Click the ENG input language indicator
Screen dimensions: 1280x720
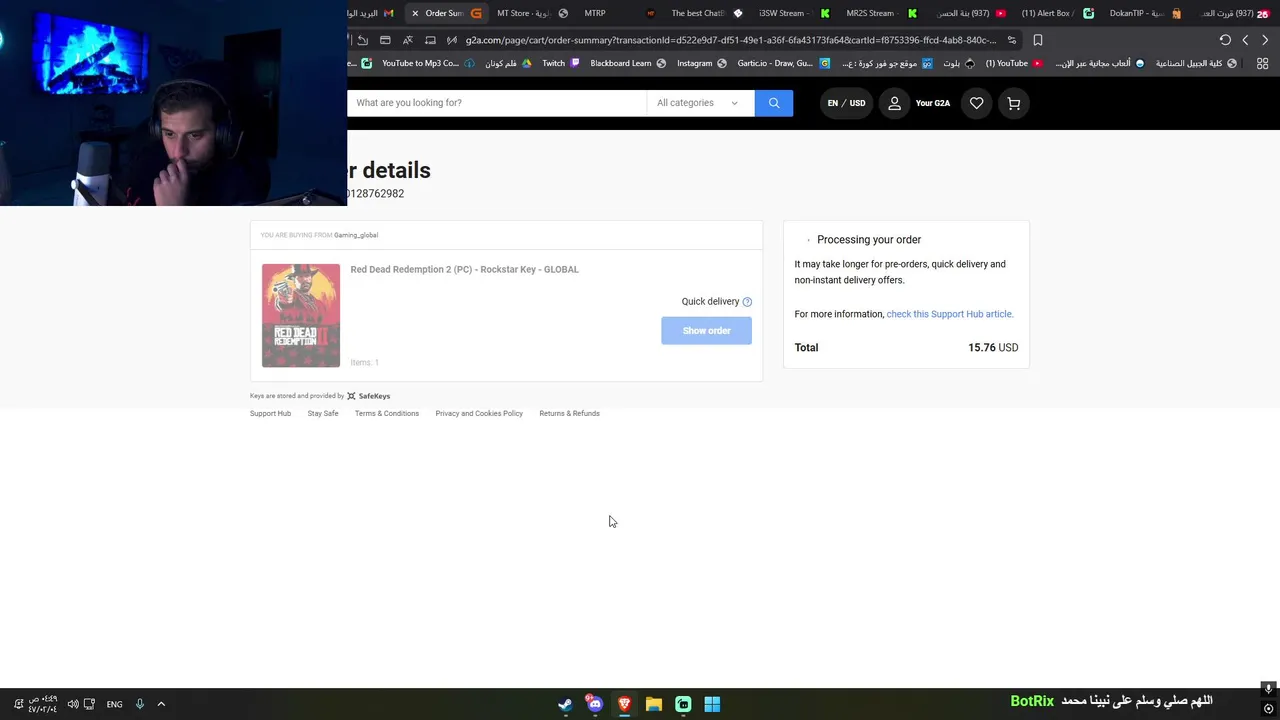coord(115,704)
